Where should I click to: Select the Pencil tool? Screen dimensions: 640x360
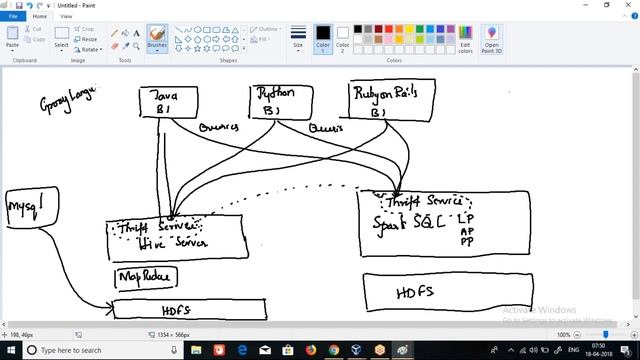[x=115, y=33]
